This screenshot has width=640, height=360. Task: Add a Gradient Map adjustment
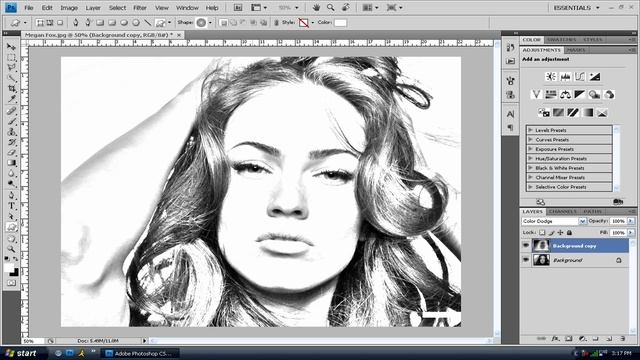(x=587, y=112)
